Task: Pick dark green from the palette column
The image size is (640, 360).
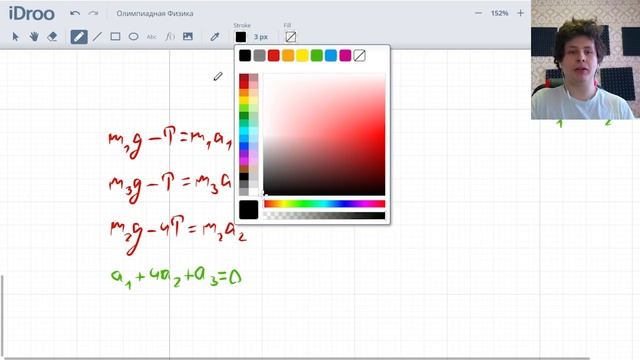Action: coord(244,116)
